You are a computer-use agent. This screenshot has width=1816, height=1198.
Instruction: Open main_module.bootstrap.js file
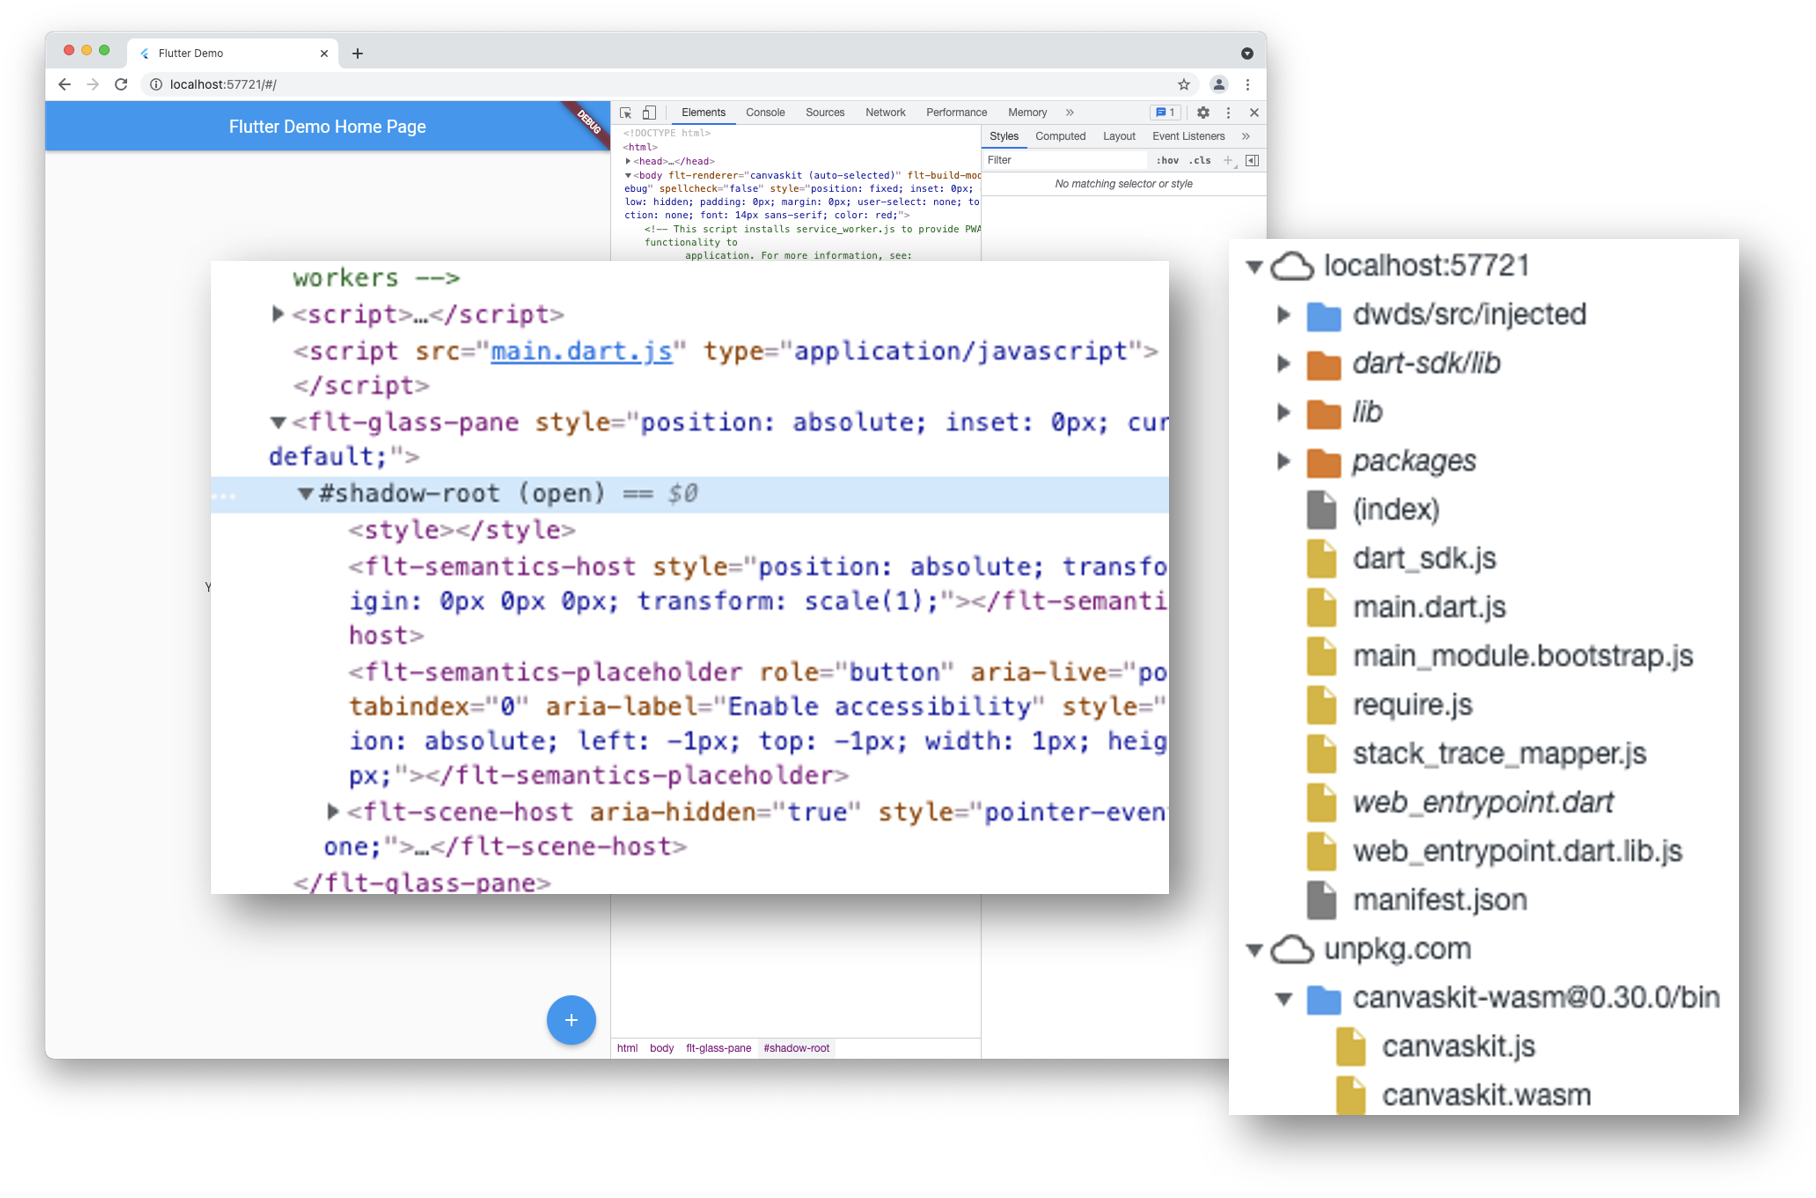(1521, 657)
